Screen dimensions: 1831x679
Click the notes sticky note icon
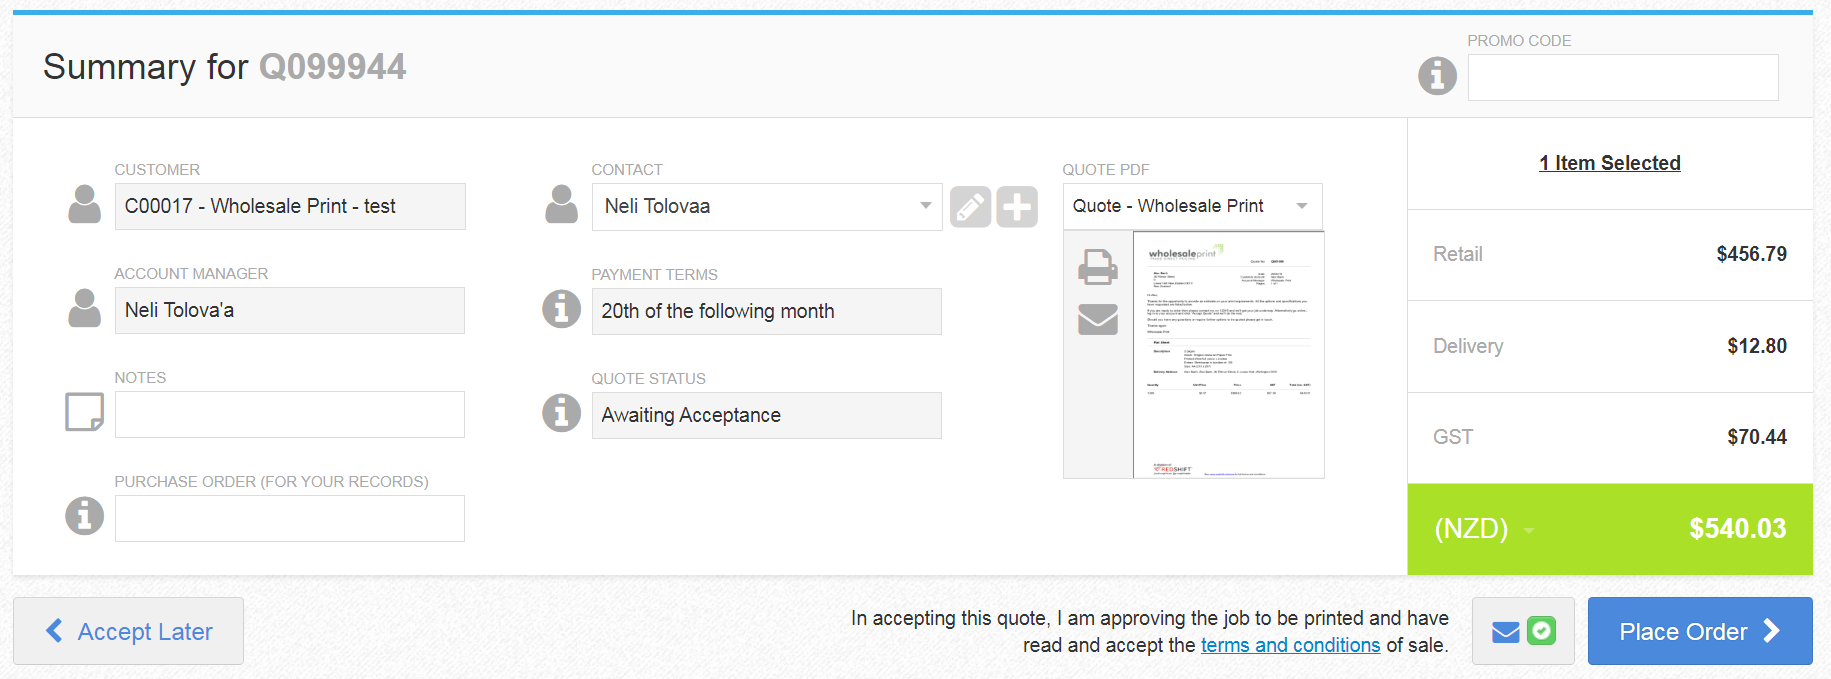pyautogui.click(x=85, y=411)
